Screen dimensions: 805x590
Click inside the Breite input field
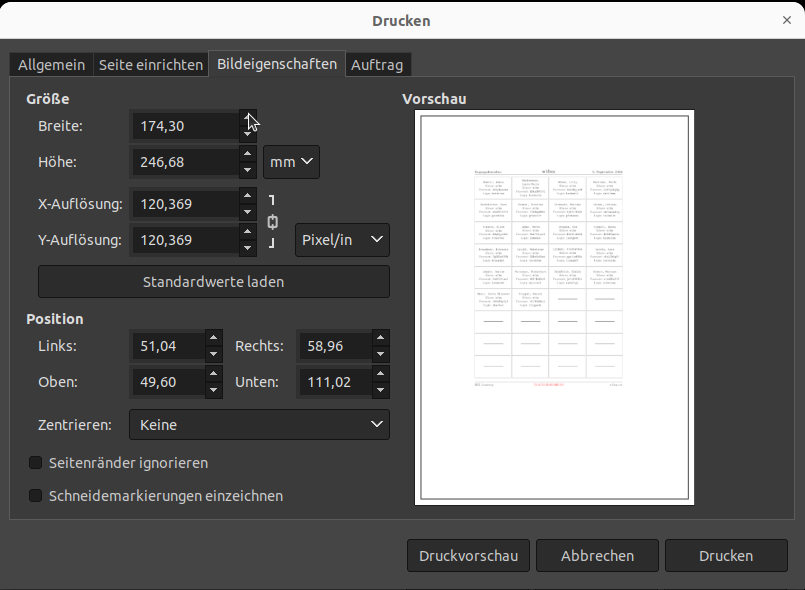click(x=185, y=126)
